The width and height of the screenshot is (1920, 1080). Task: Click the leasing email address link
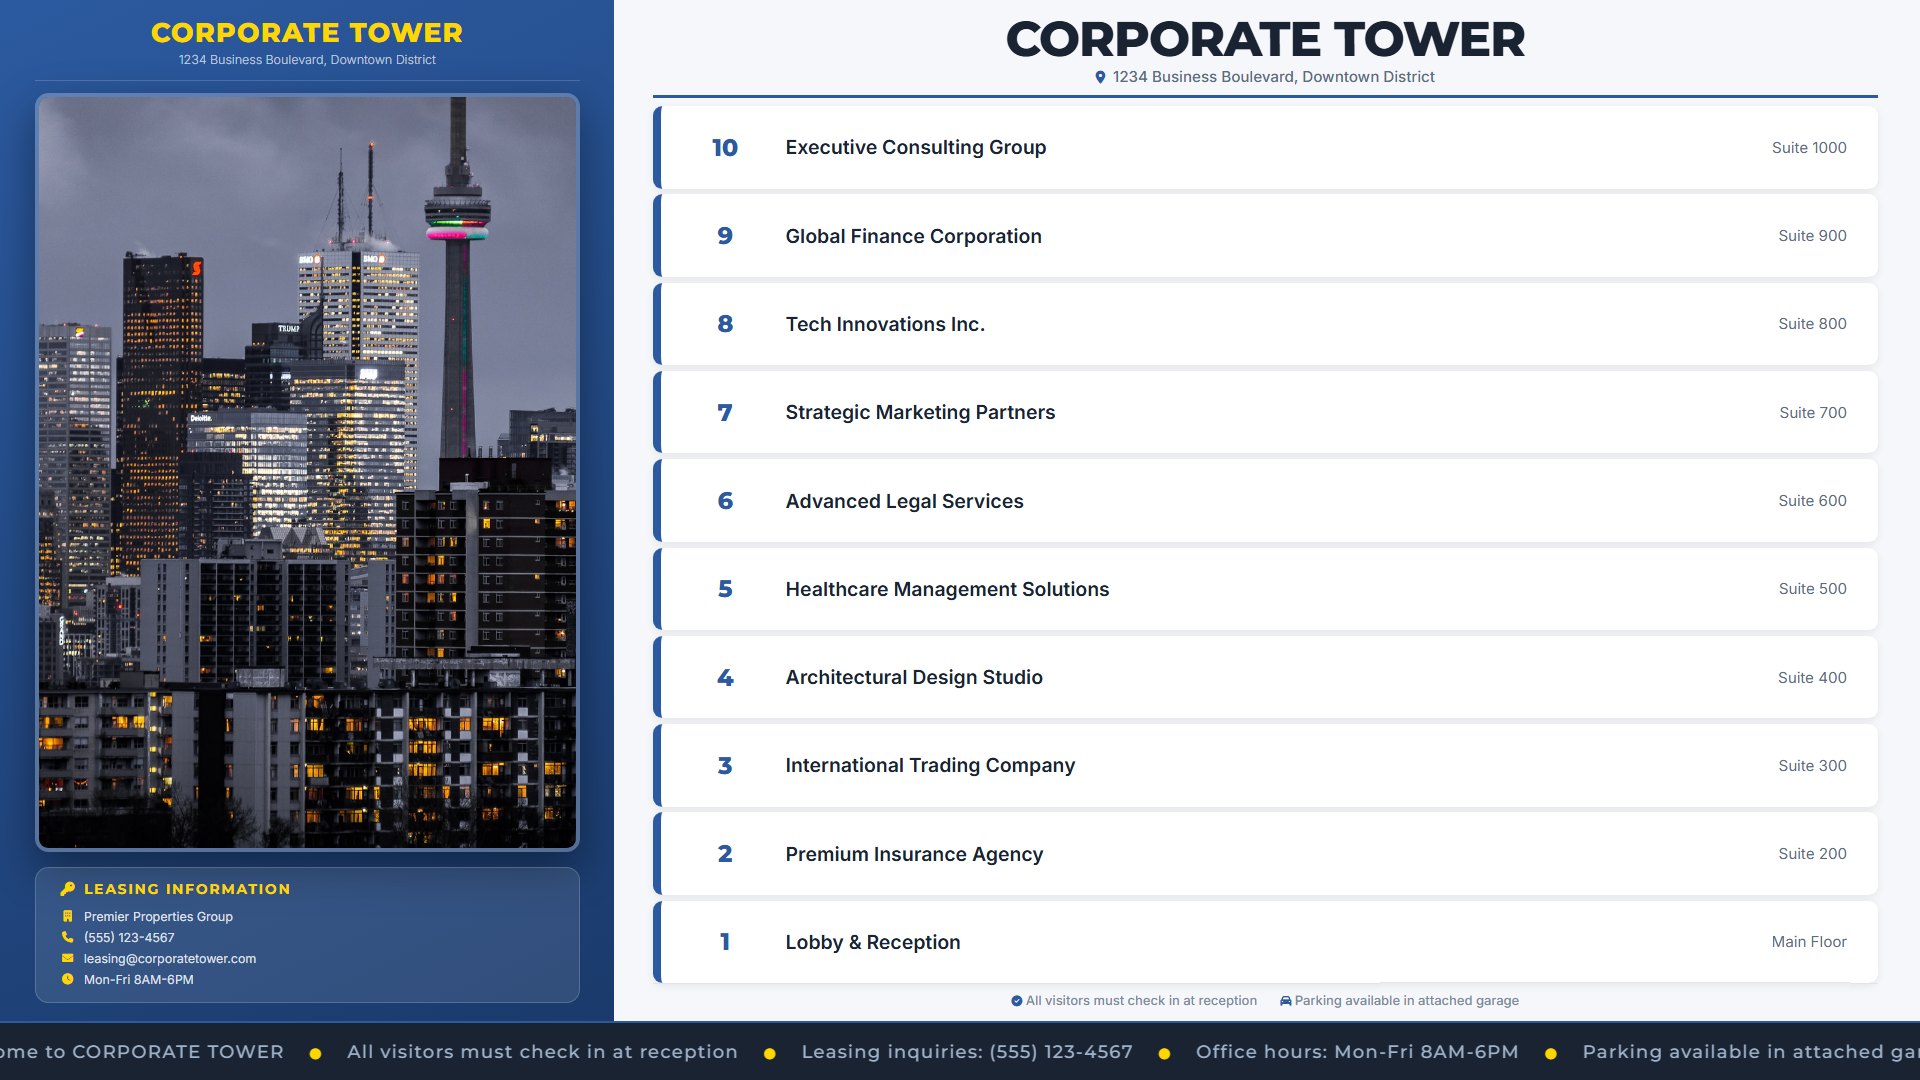click(169, 958)
